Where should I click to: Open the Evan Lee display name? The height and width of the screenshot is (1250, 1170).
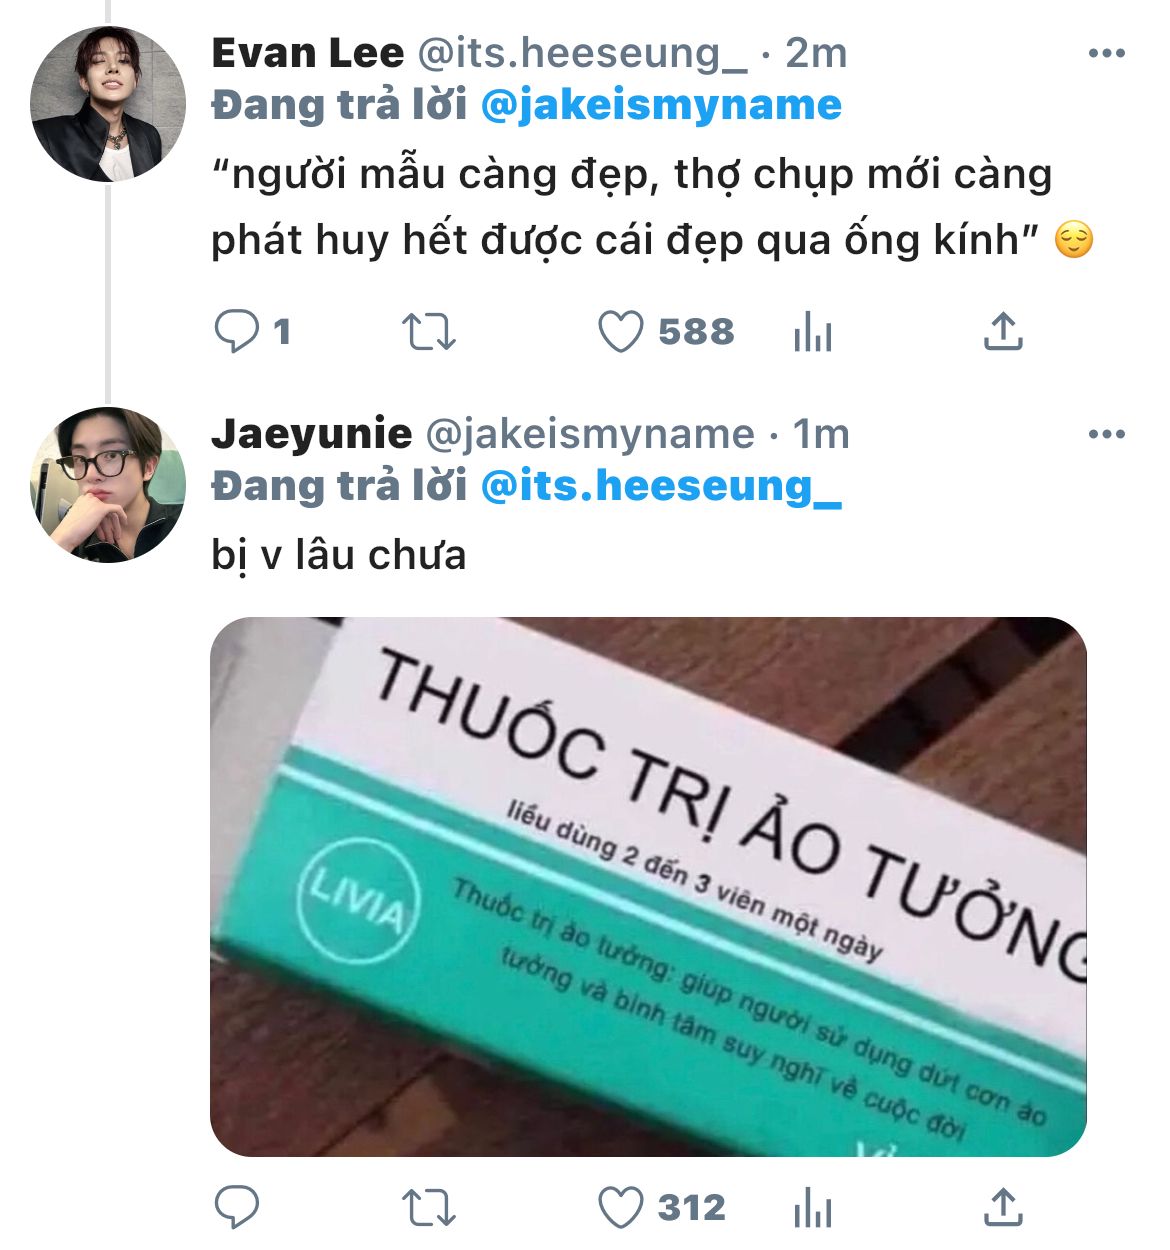[308, 53]
